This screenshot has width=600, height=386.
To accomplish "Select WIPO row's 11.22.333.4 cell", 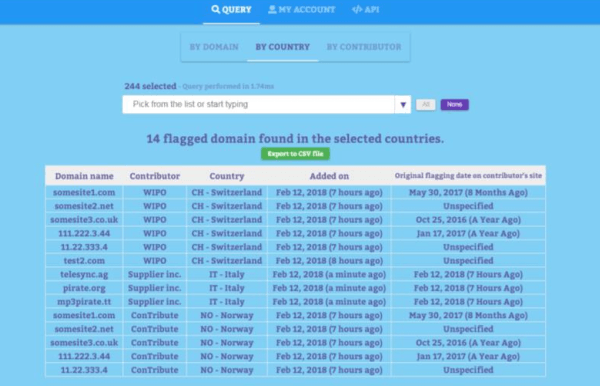I will (84, 247).
